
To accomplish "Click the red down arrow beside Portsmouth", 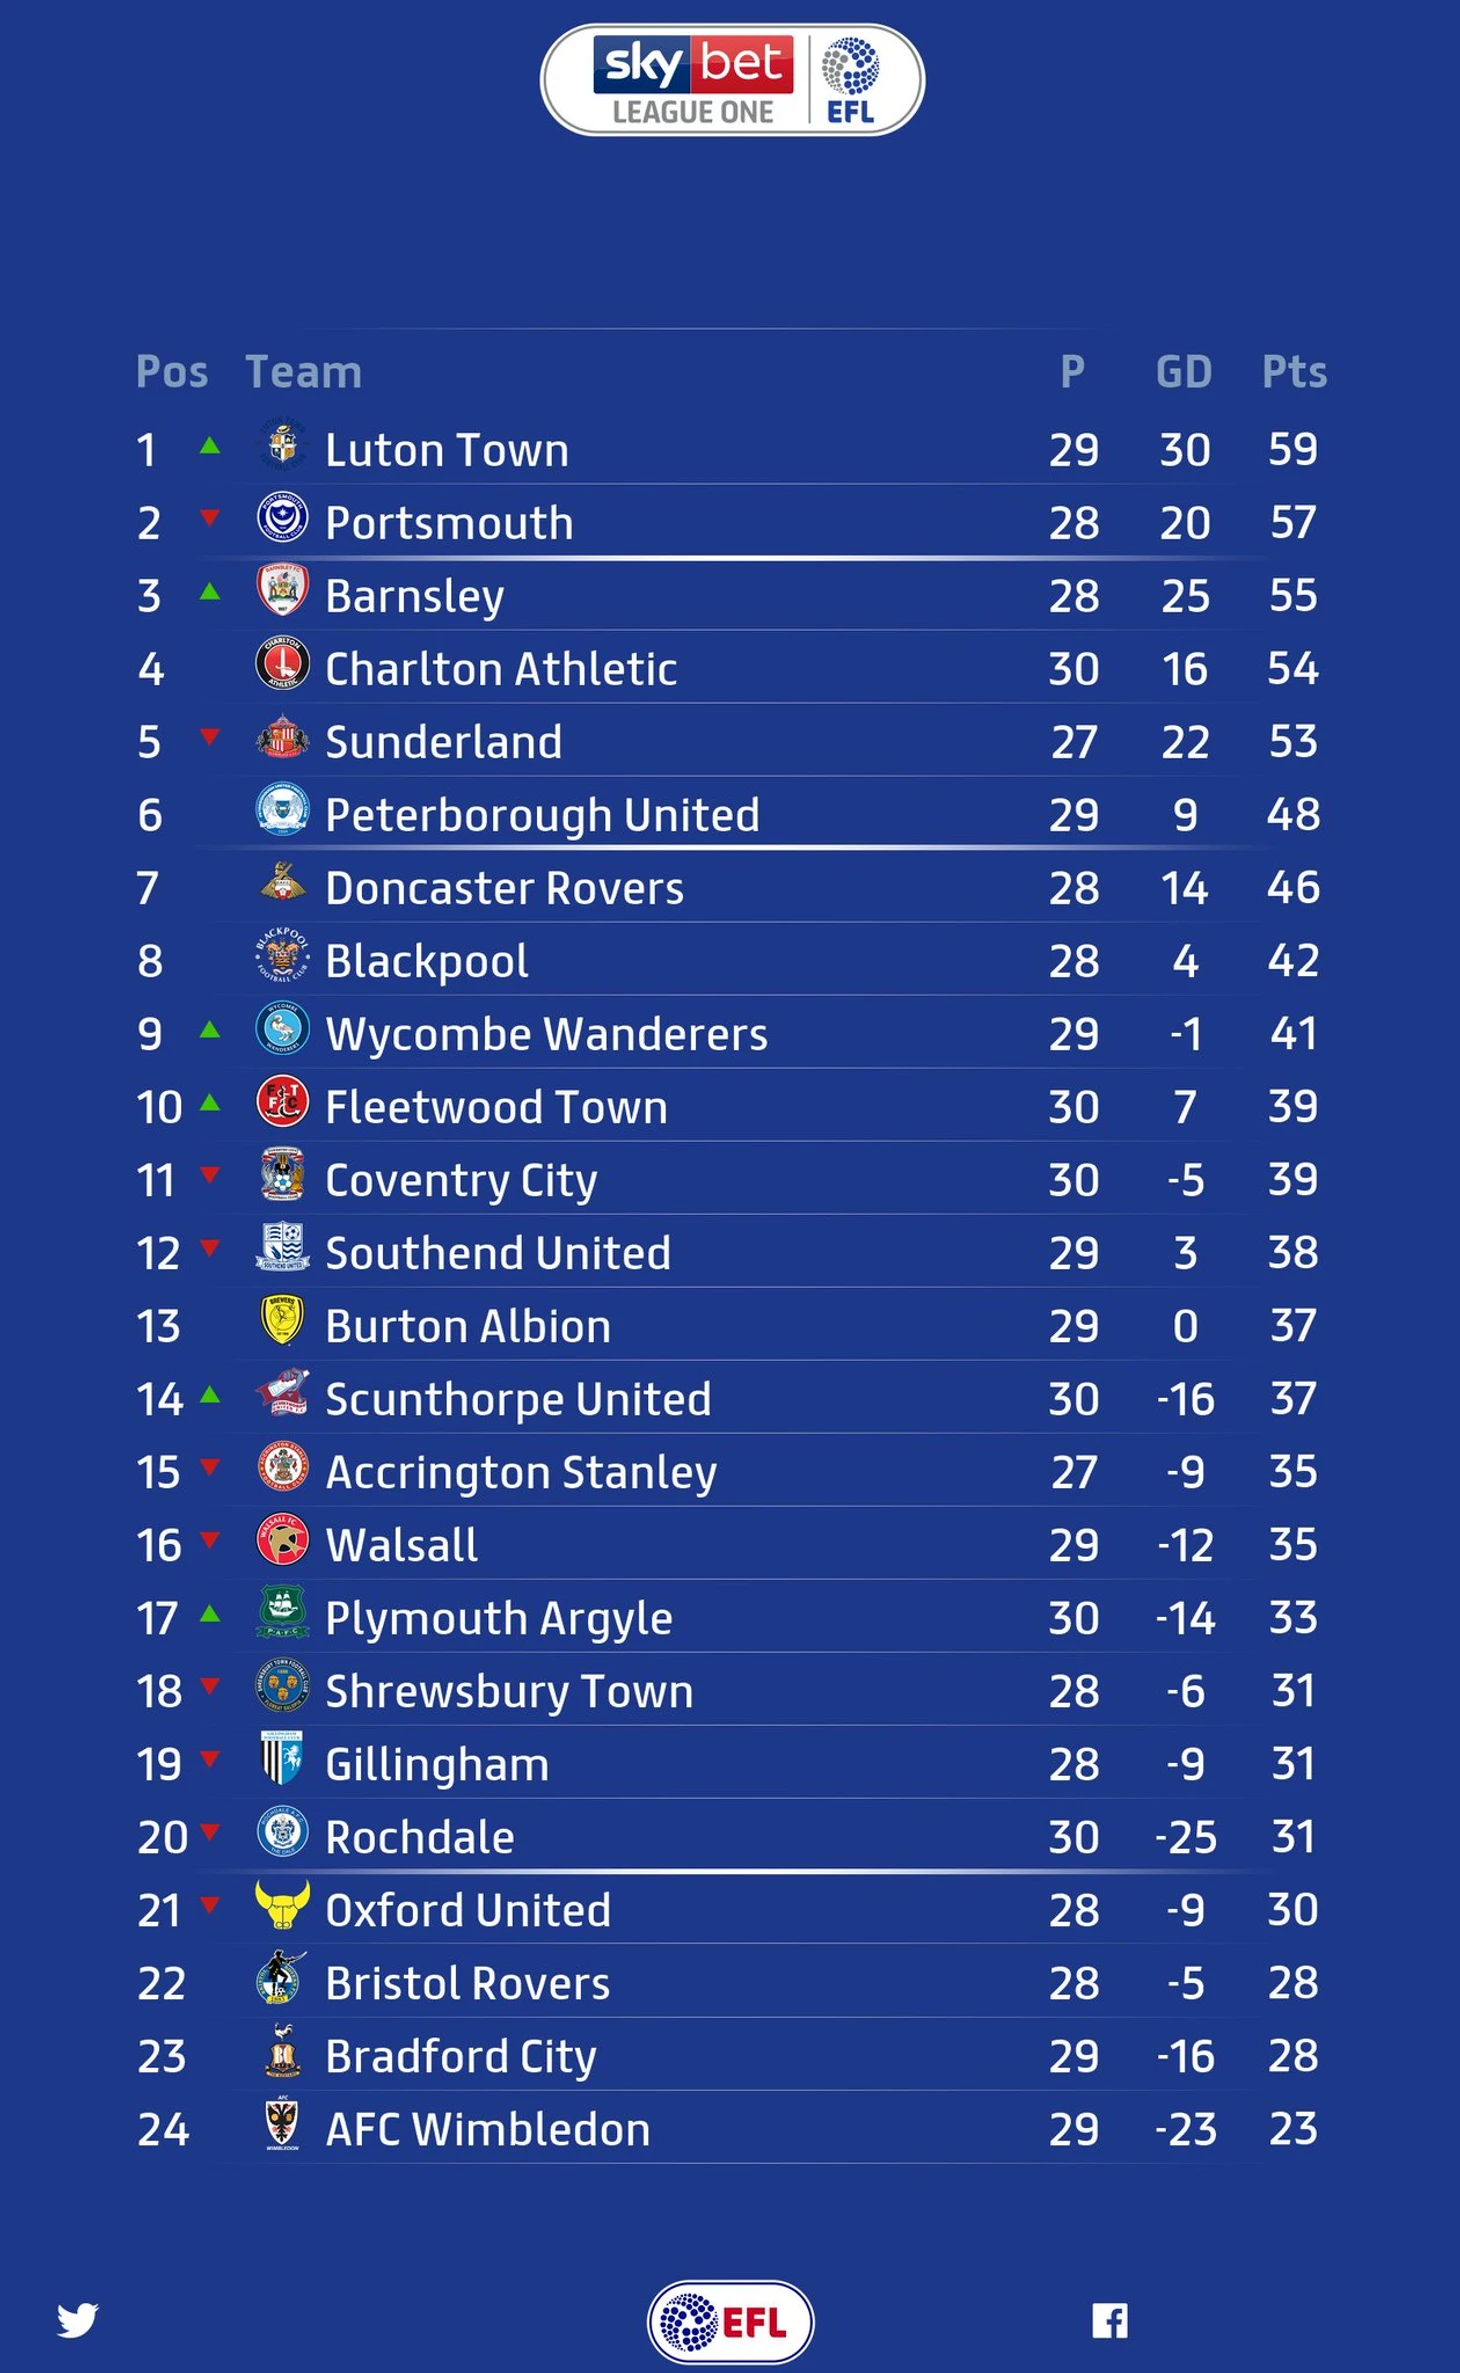I will pos(210,518).
